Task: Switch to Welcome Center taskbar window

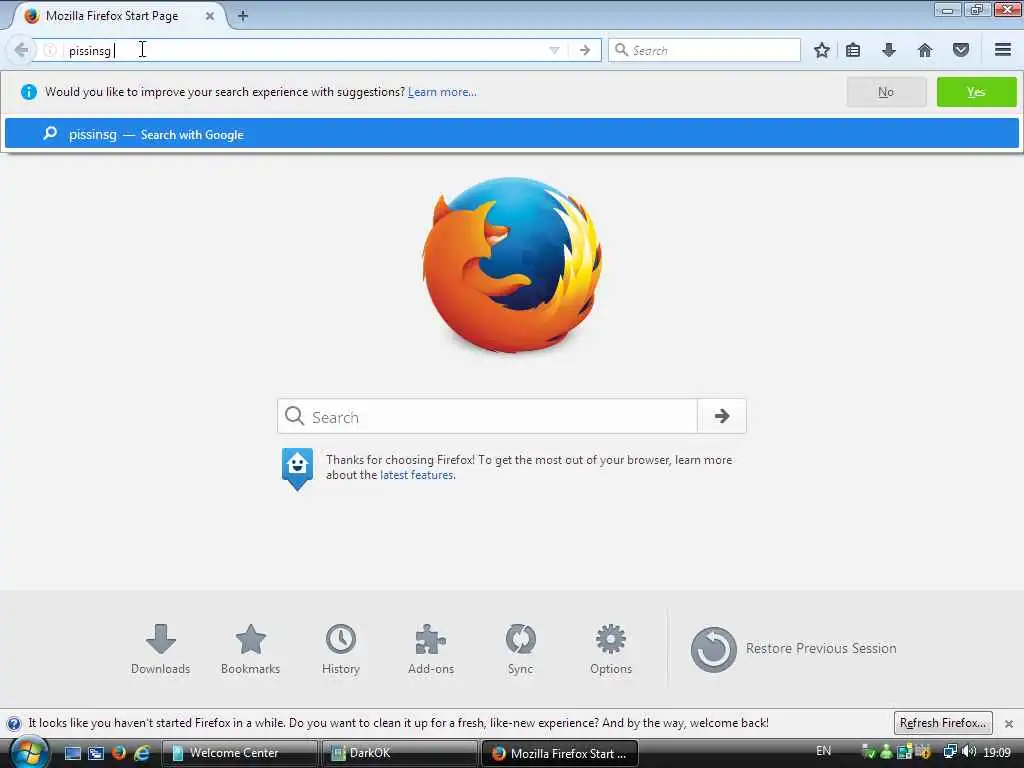Action: coord(239,753)
